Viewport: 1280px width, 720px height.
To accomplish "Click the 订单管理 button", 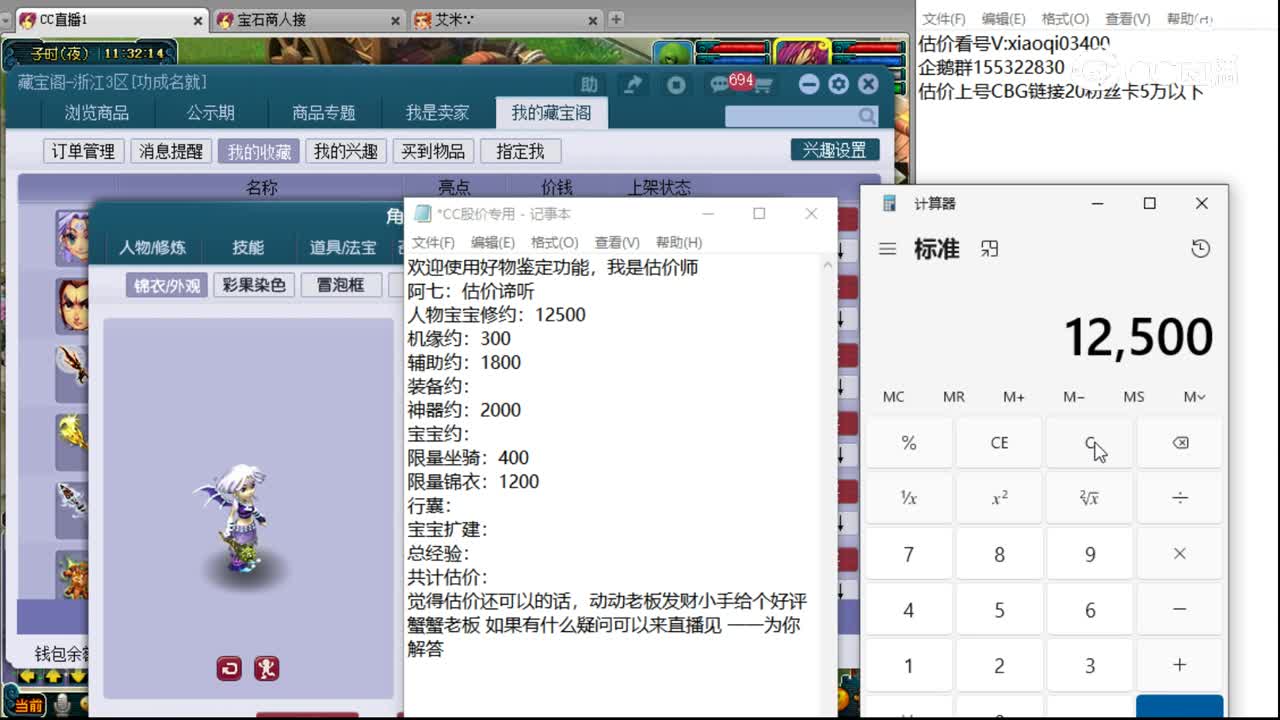I will 82,151.
